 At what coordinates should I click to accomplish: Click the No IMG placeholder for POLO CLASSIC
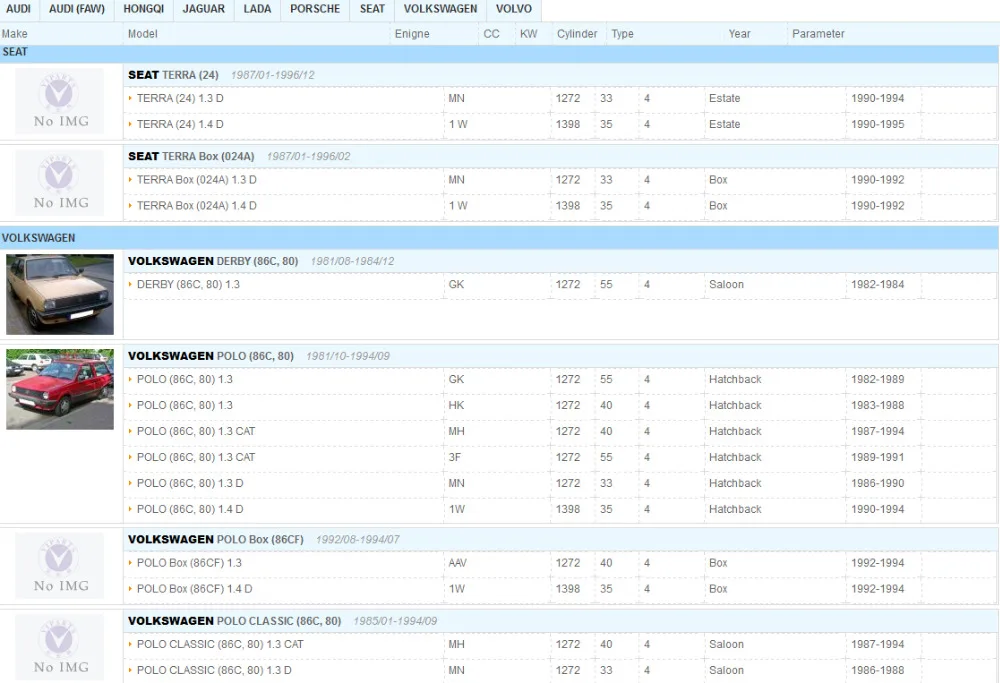pyautogui.click(x=59, y=647)
